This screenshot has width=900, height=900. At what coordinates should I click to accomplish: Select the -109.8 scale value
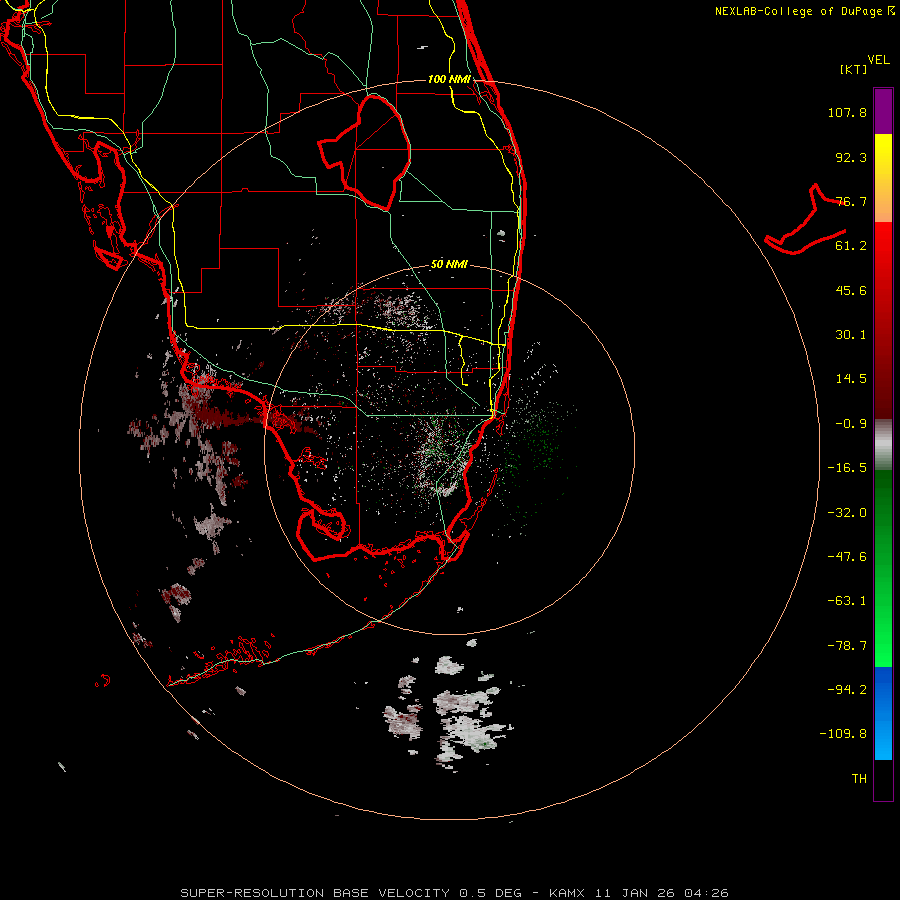(x=843, y=734)
